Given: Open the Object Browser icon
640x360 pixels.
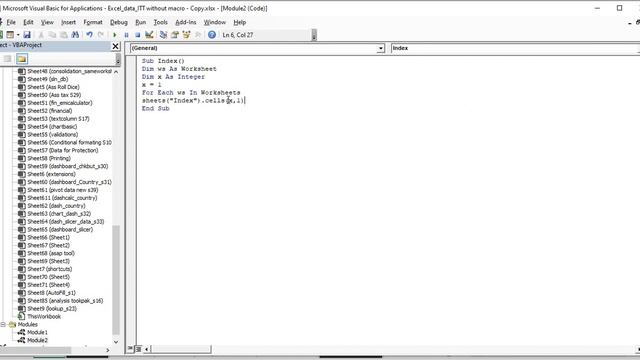Looking at the screenshot, I should coord(187,35).
